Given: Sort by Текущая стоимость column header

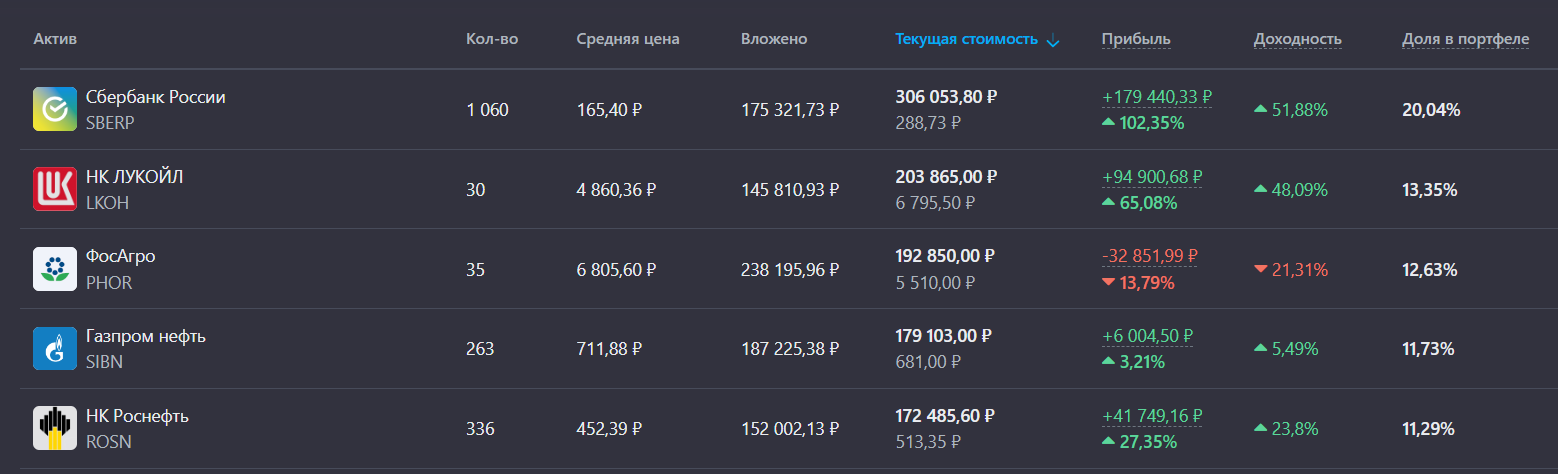Looking at the screenshot, I should [x=966, y=39].
